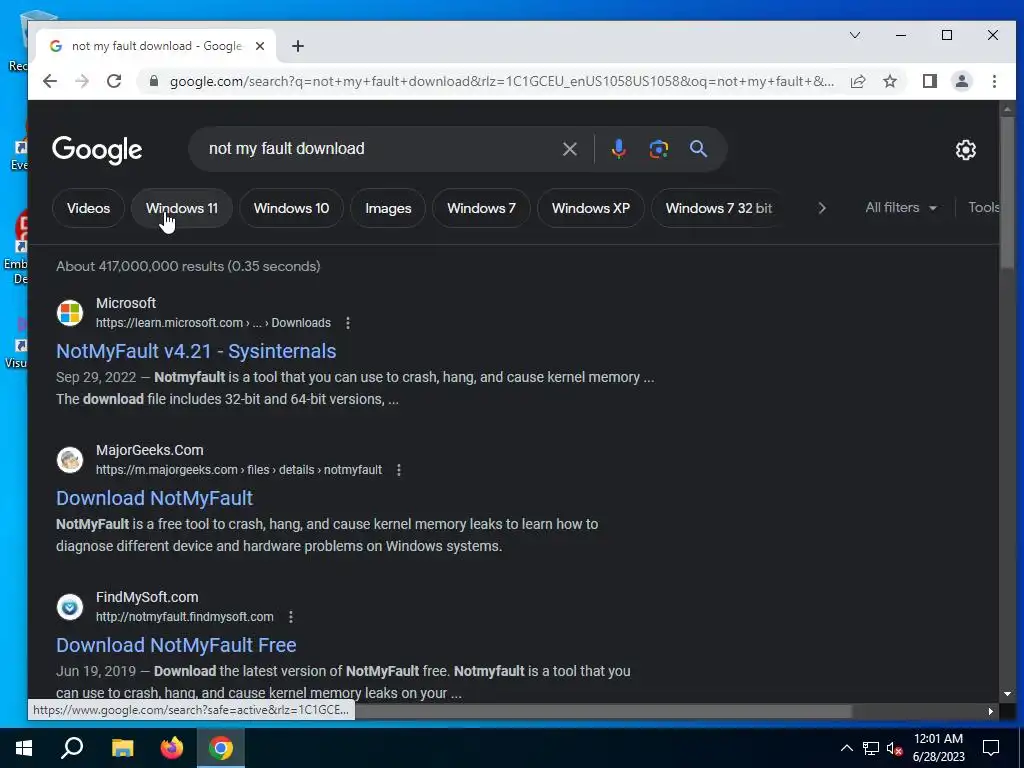The height and width of the screenshot is (768, 1024).
Task: Click the vertical scrollbar thumb
Action: pos(1006,192)
